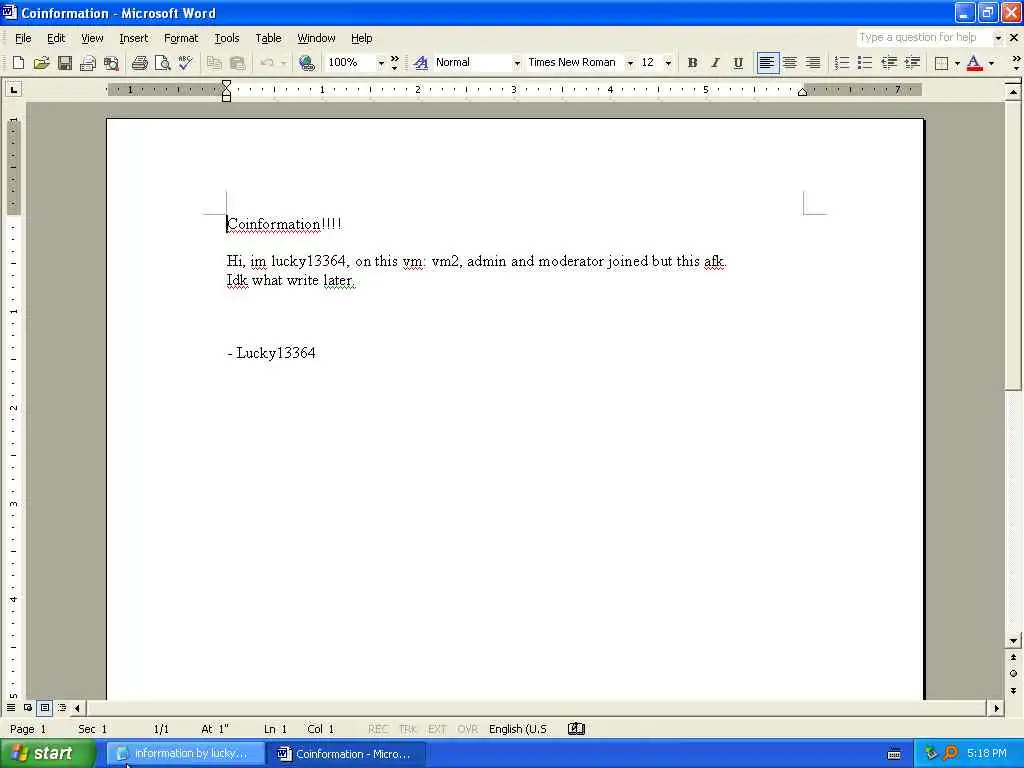
Task: Switch to Web Layout view
Action: click(27, 707)
